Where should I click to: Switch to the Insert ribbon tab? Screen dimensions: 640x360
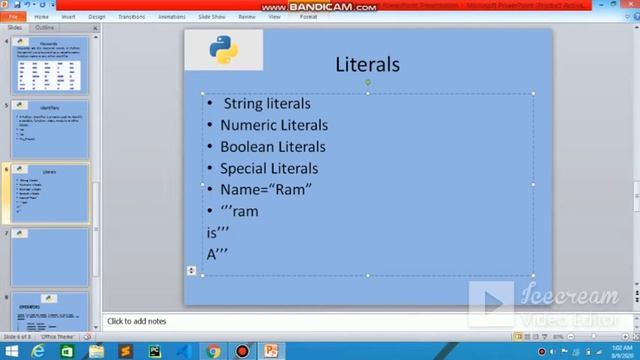point(68,17)
